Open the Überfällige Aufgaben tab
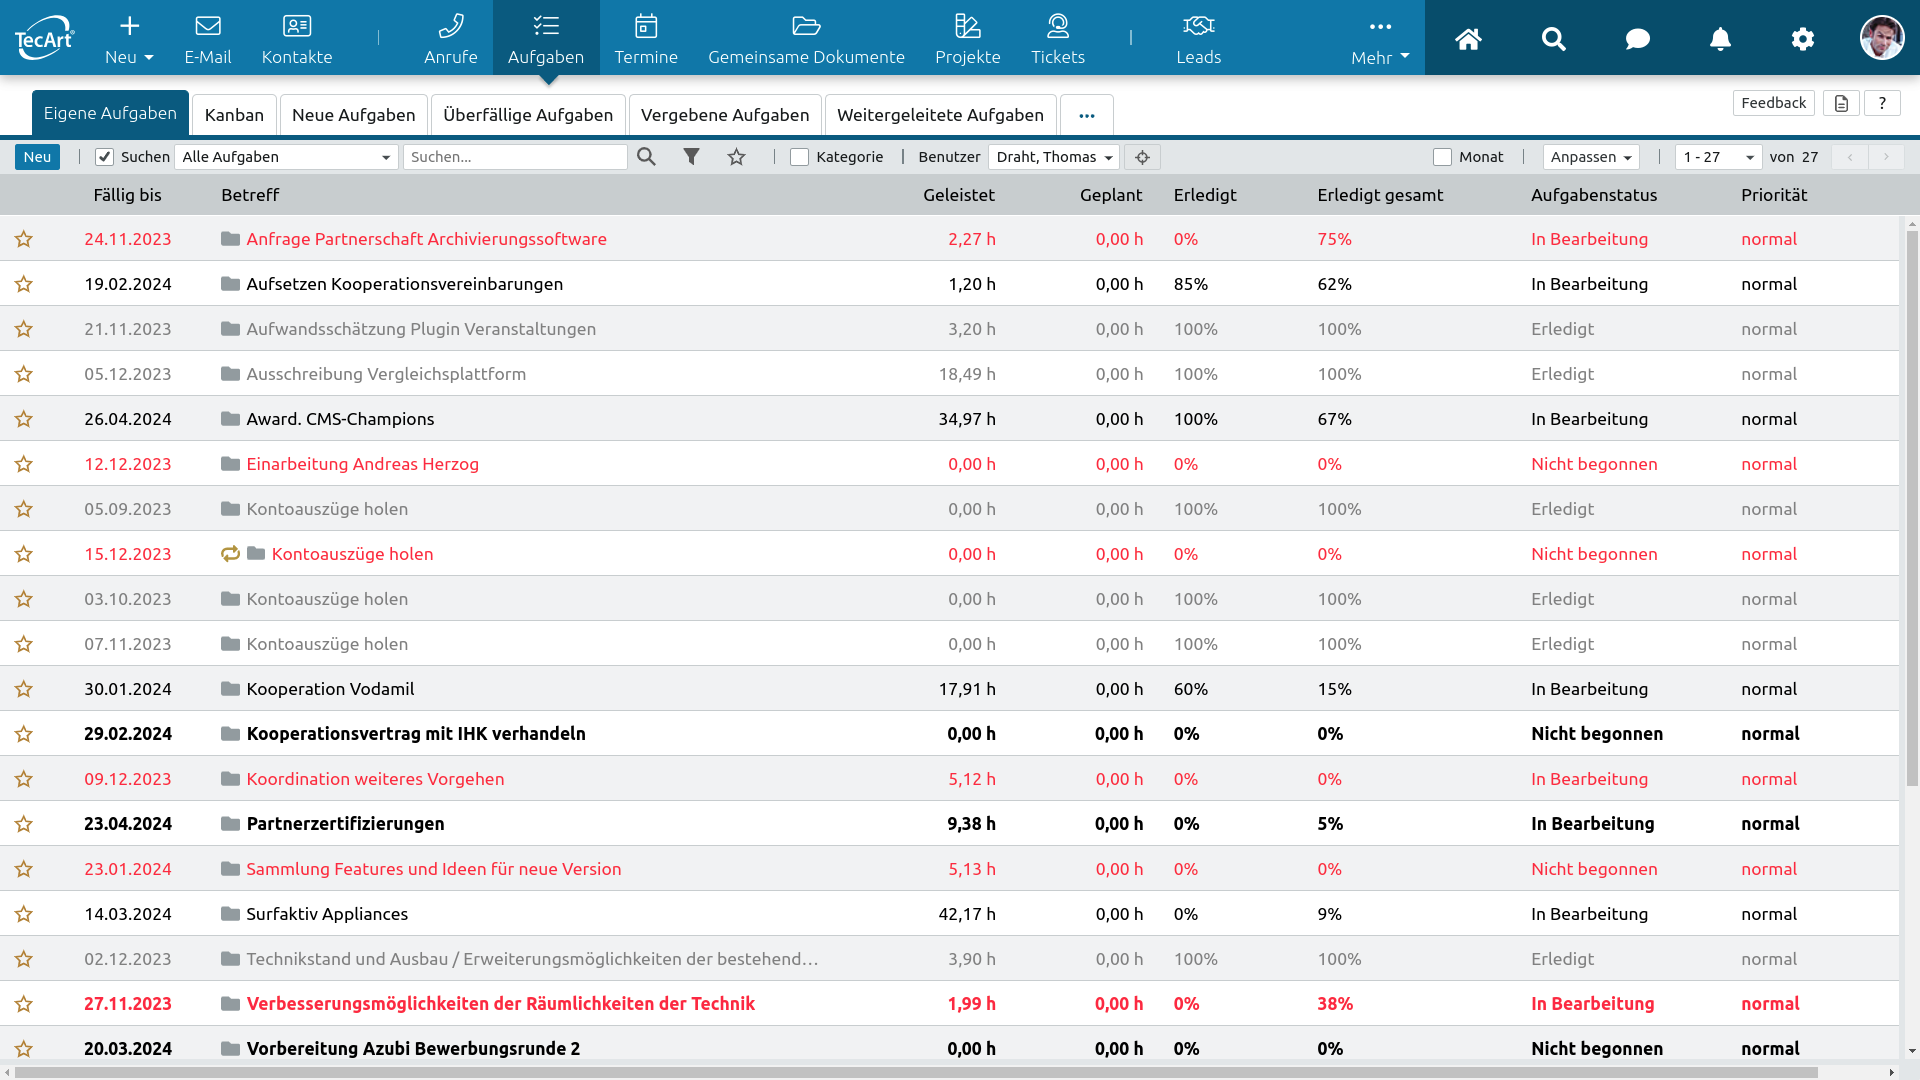This screenshot has width=1920, height=1080. [x=528, y=115]
